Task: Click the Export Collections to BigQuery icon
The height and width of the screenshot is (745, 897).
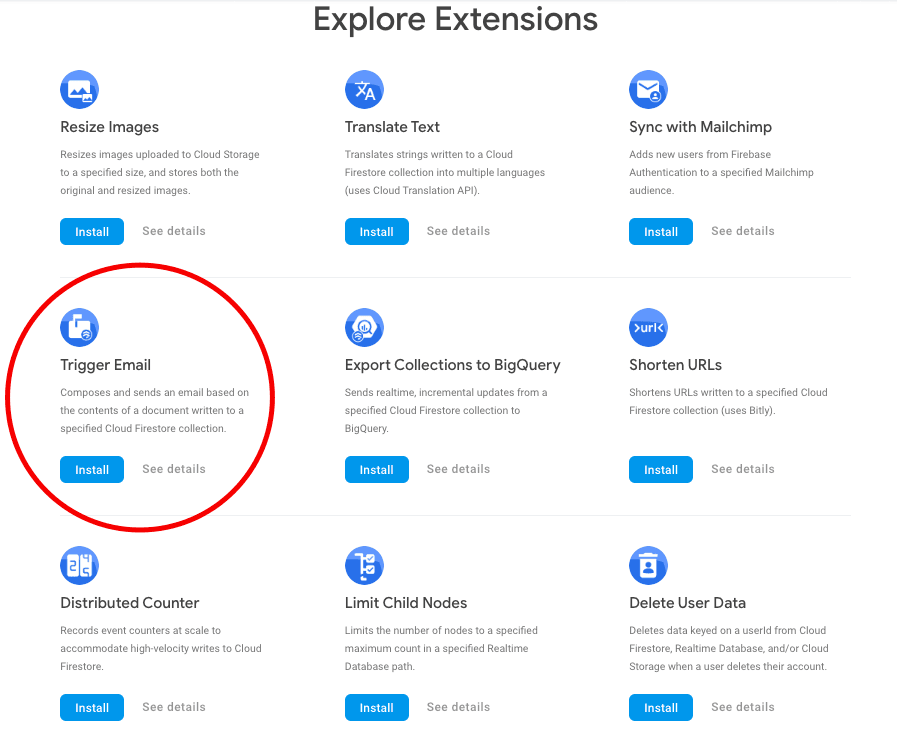Action: click(x=364, y=327)
